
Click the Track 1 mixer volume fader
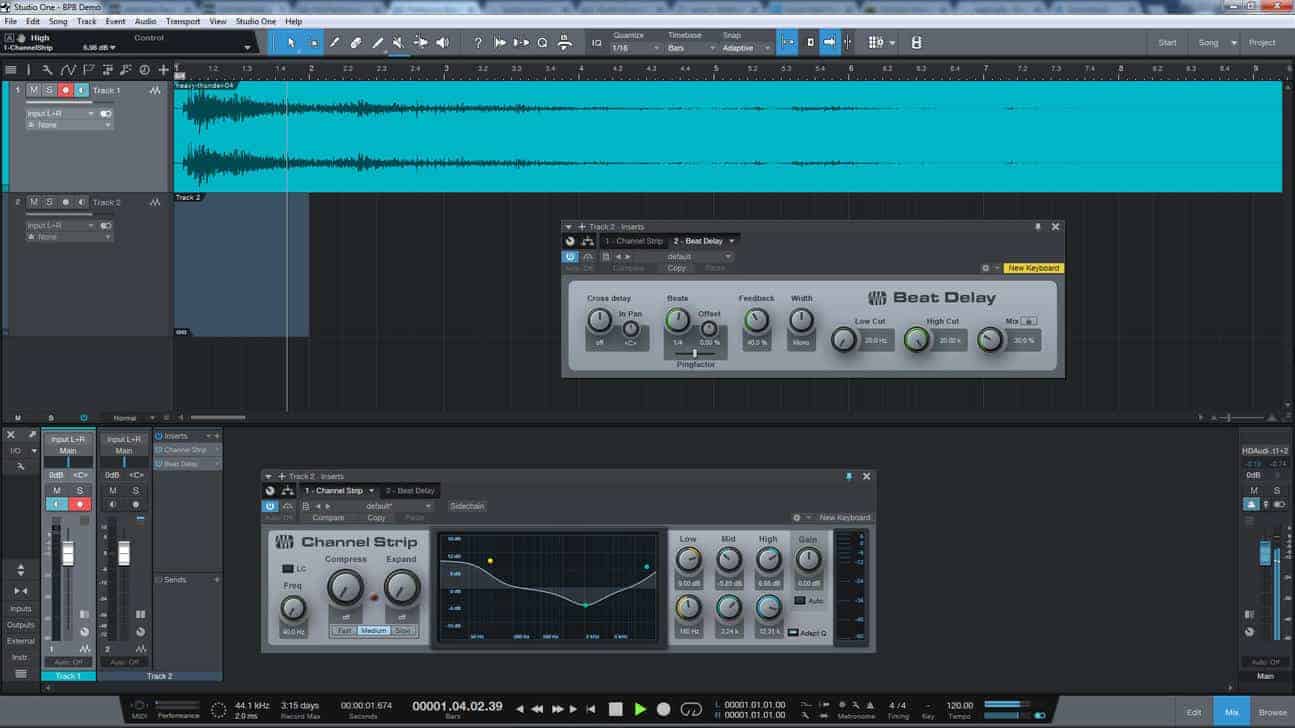coord(69,554)
